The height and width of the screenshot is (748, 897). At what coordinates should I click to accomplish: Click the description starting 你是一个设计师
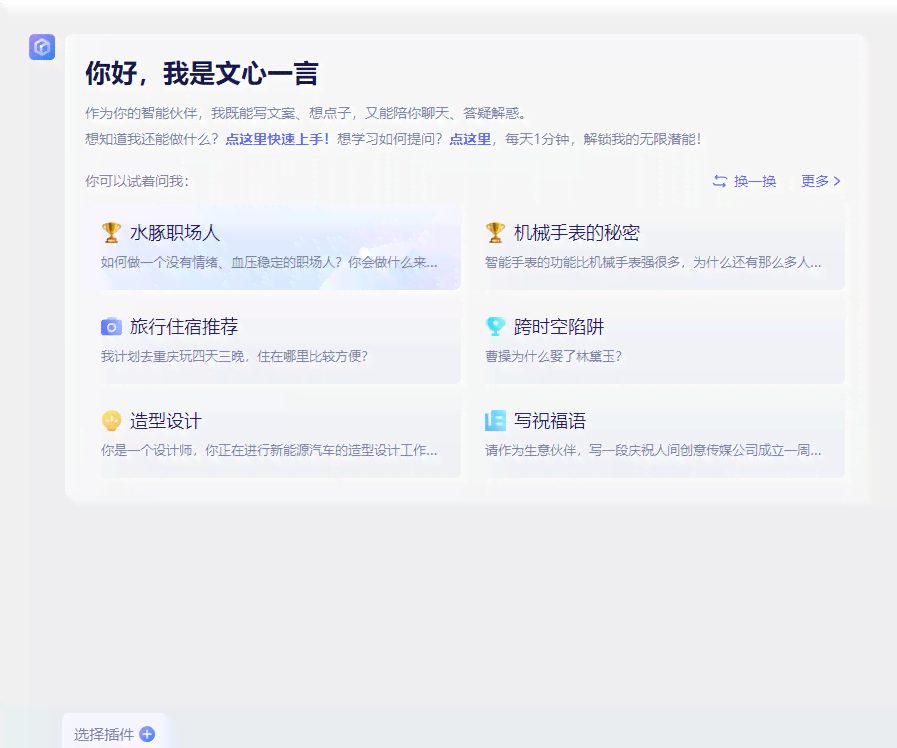coord(269,451)
